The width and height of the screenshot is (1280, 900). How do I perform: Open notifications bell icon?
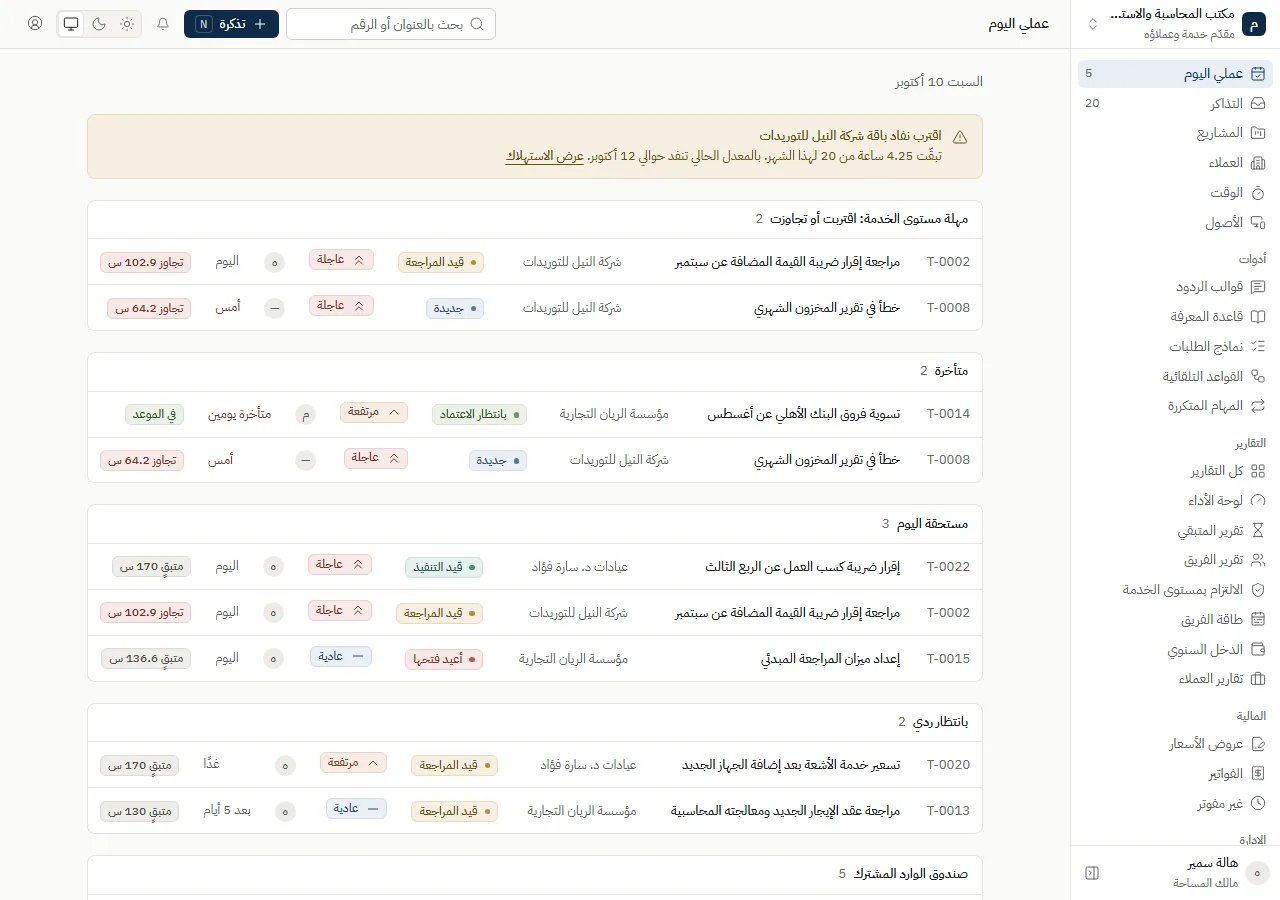click(x=163, y=24)
